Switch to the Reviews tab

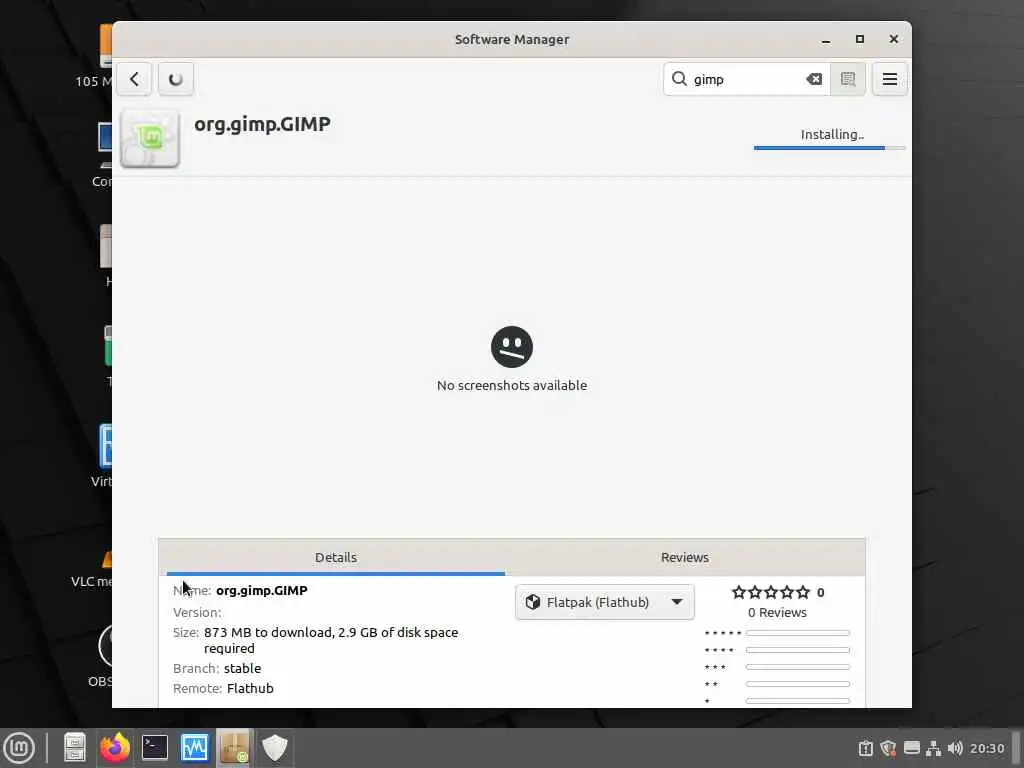(x=684, y=558)
